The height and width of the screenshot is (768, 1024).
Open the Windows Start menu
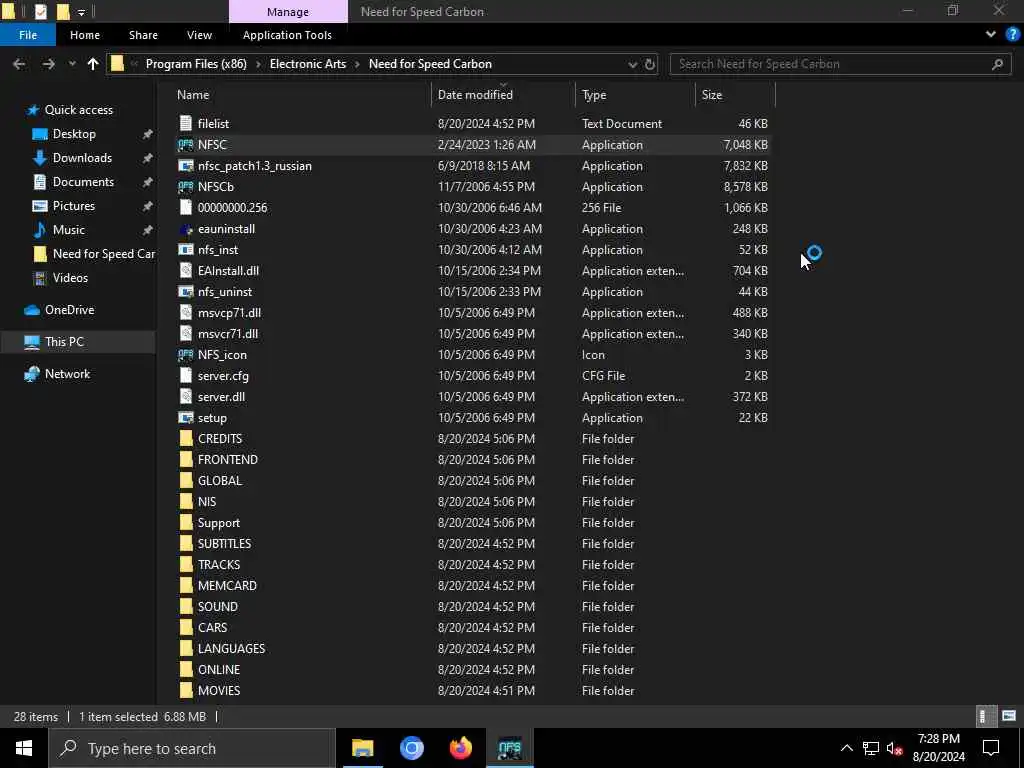click(x=24, y=748)
